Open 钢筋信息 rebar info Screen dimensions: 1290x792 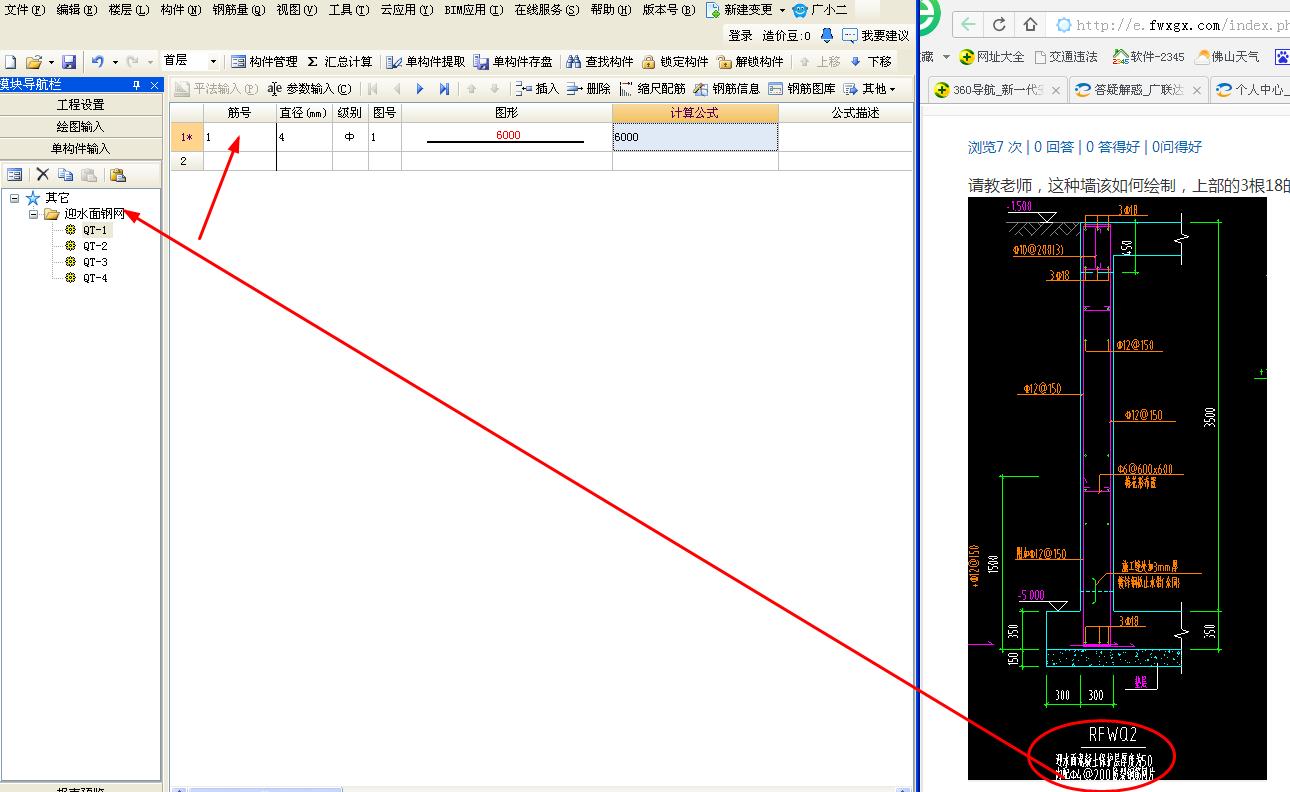click(x=727, y=89)
